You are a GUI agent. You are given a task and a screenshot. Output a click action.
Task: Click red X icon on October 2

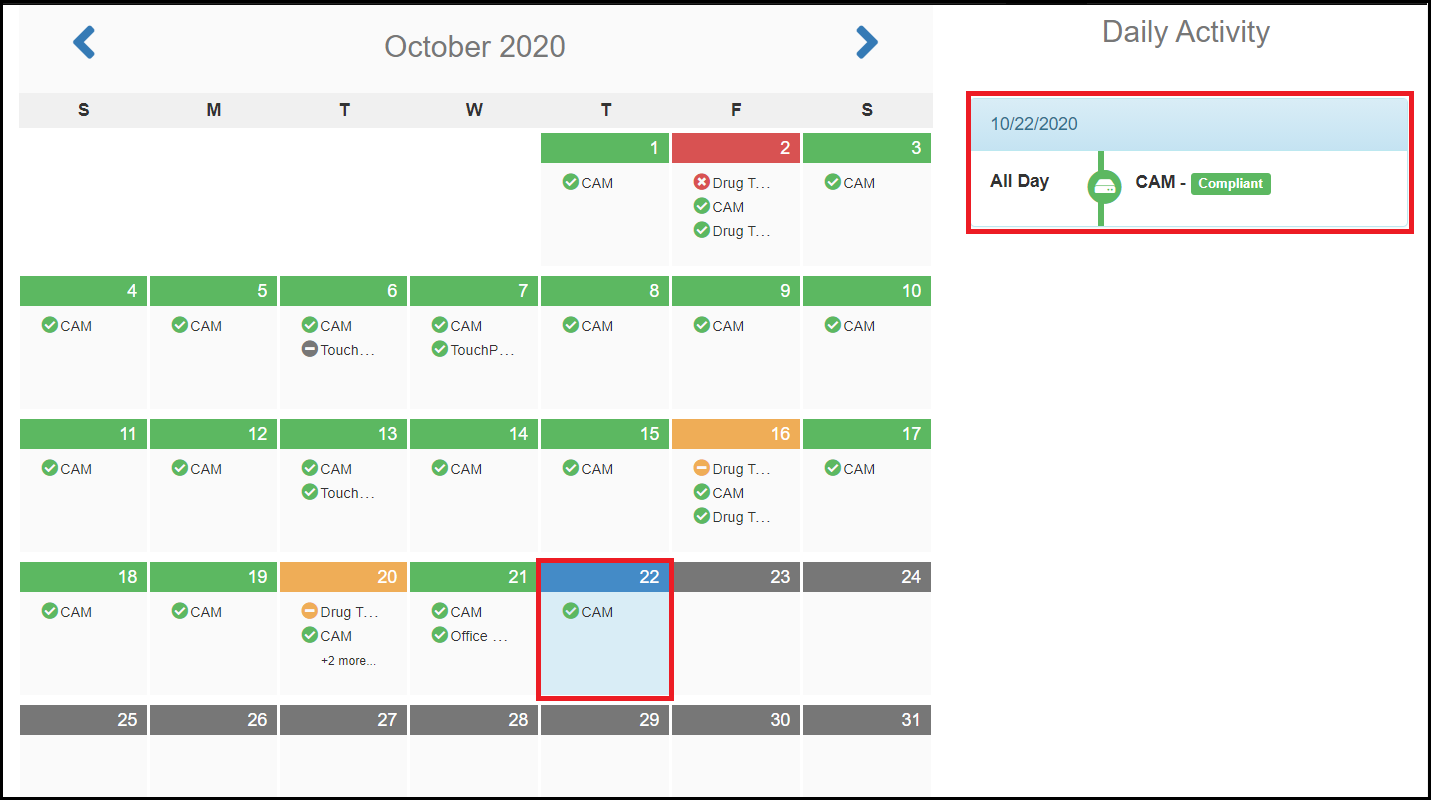click(701, 182)
